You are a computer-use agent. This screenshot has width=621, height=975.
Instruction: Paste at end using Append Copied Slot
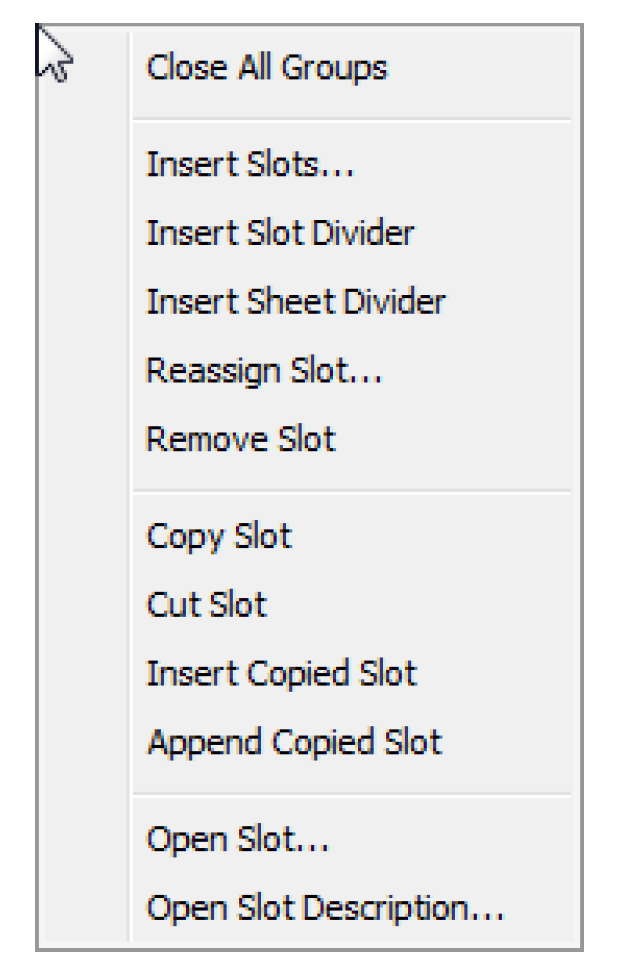tap(309, 742)
